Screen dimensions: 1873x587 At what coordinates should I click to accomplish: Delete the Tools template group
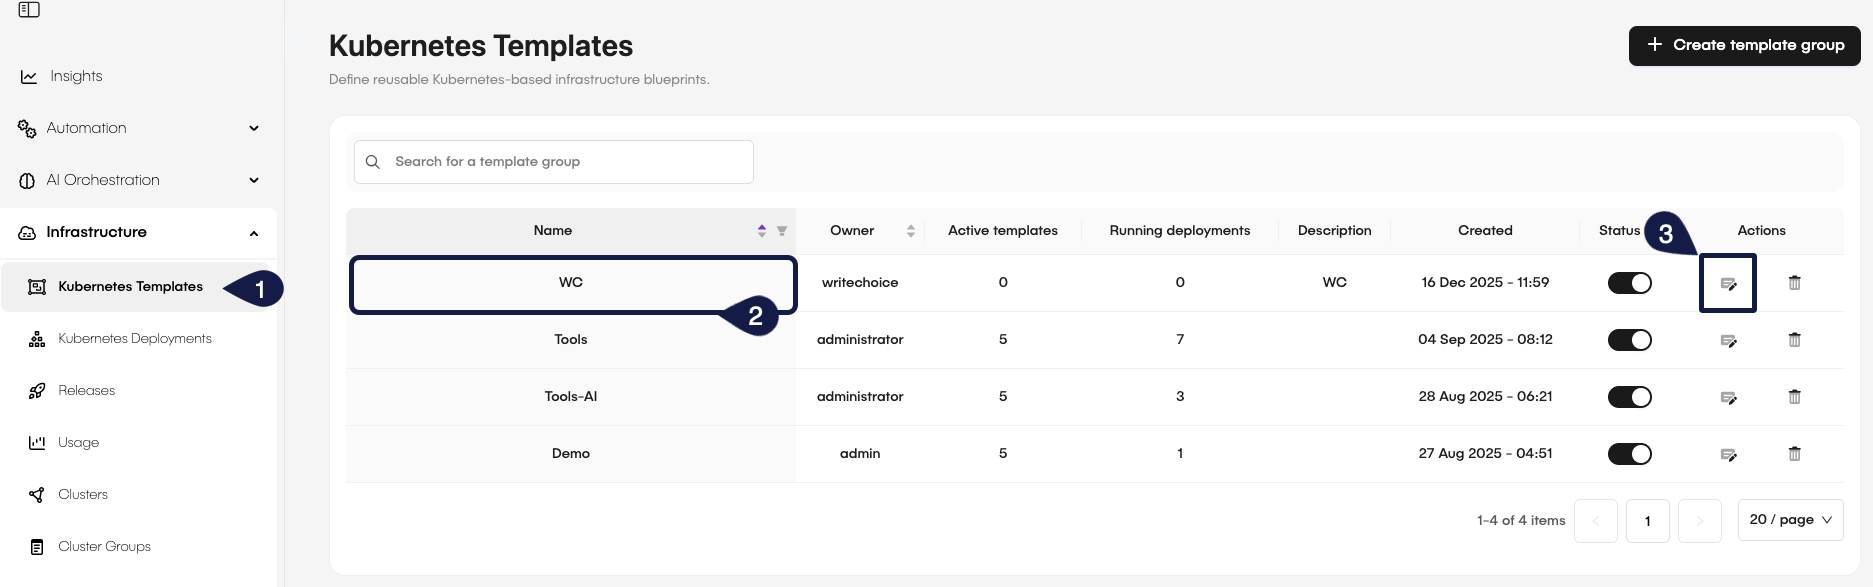1794,340
